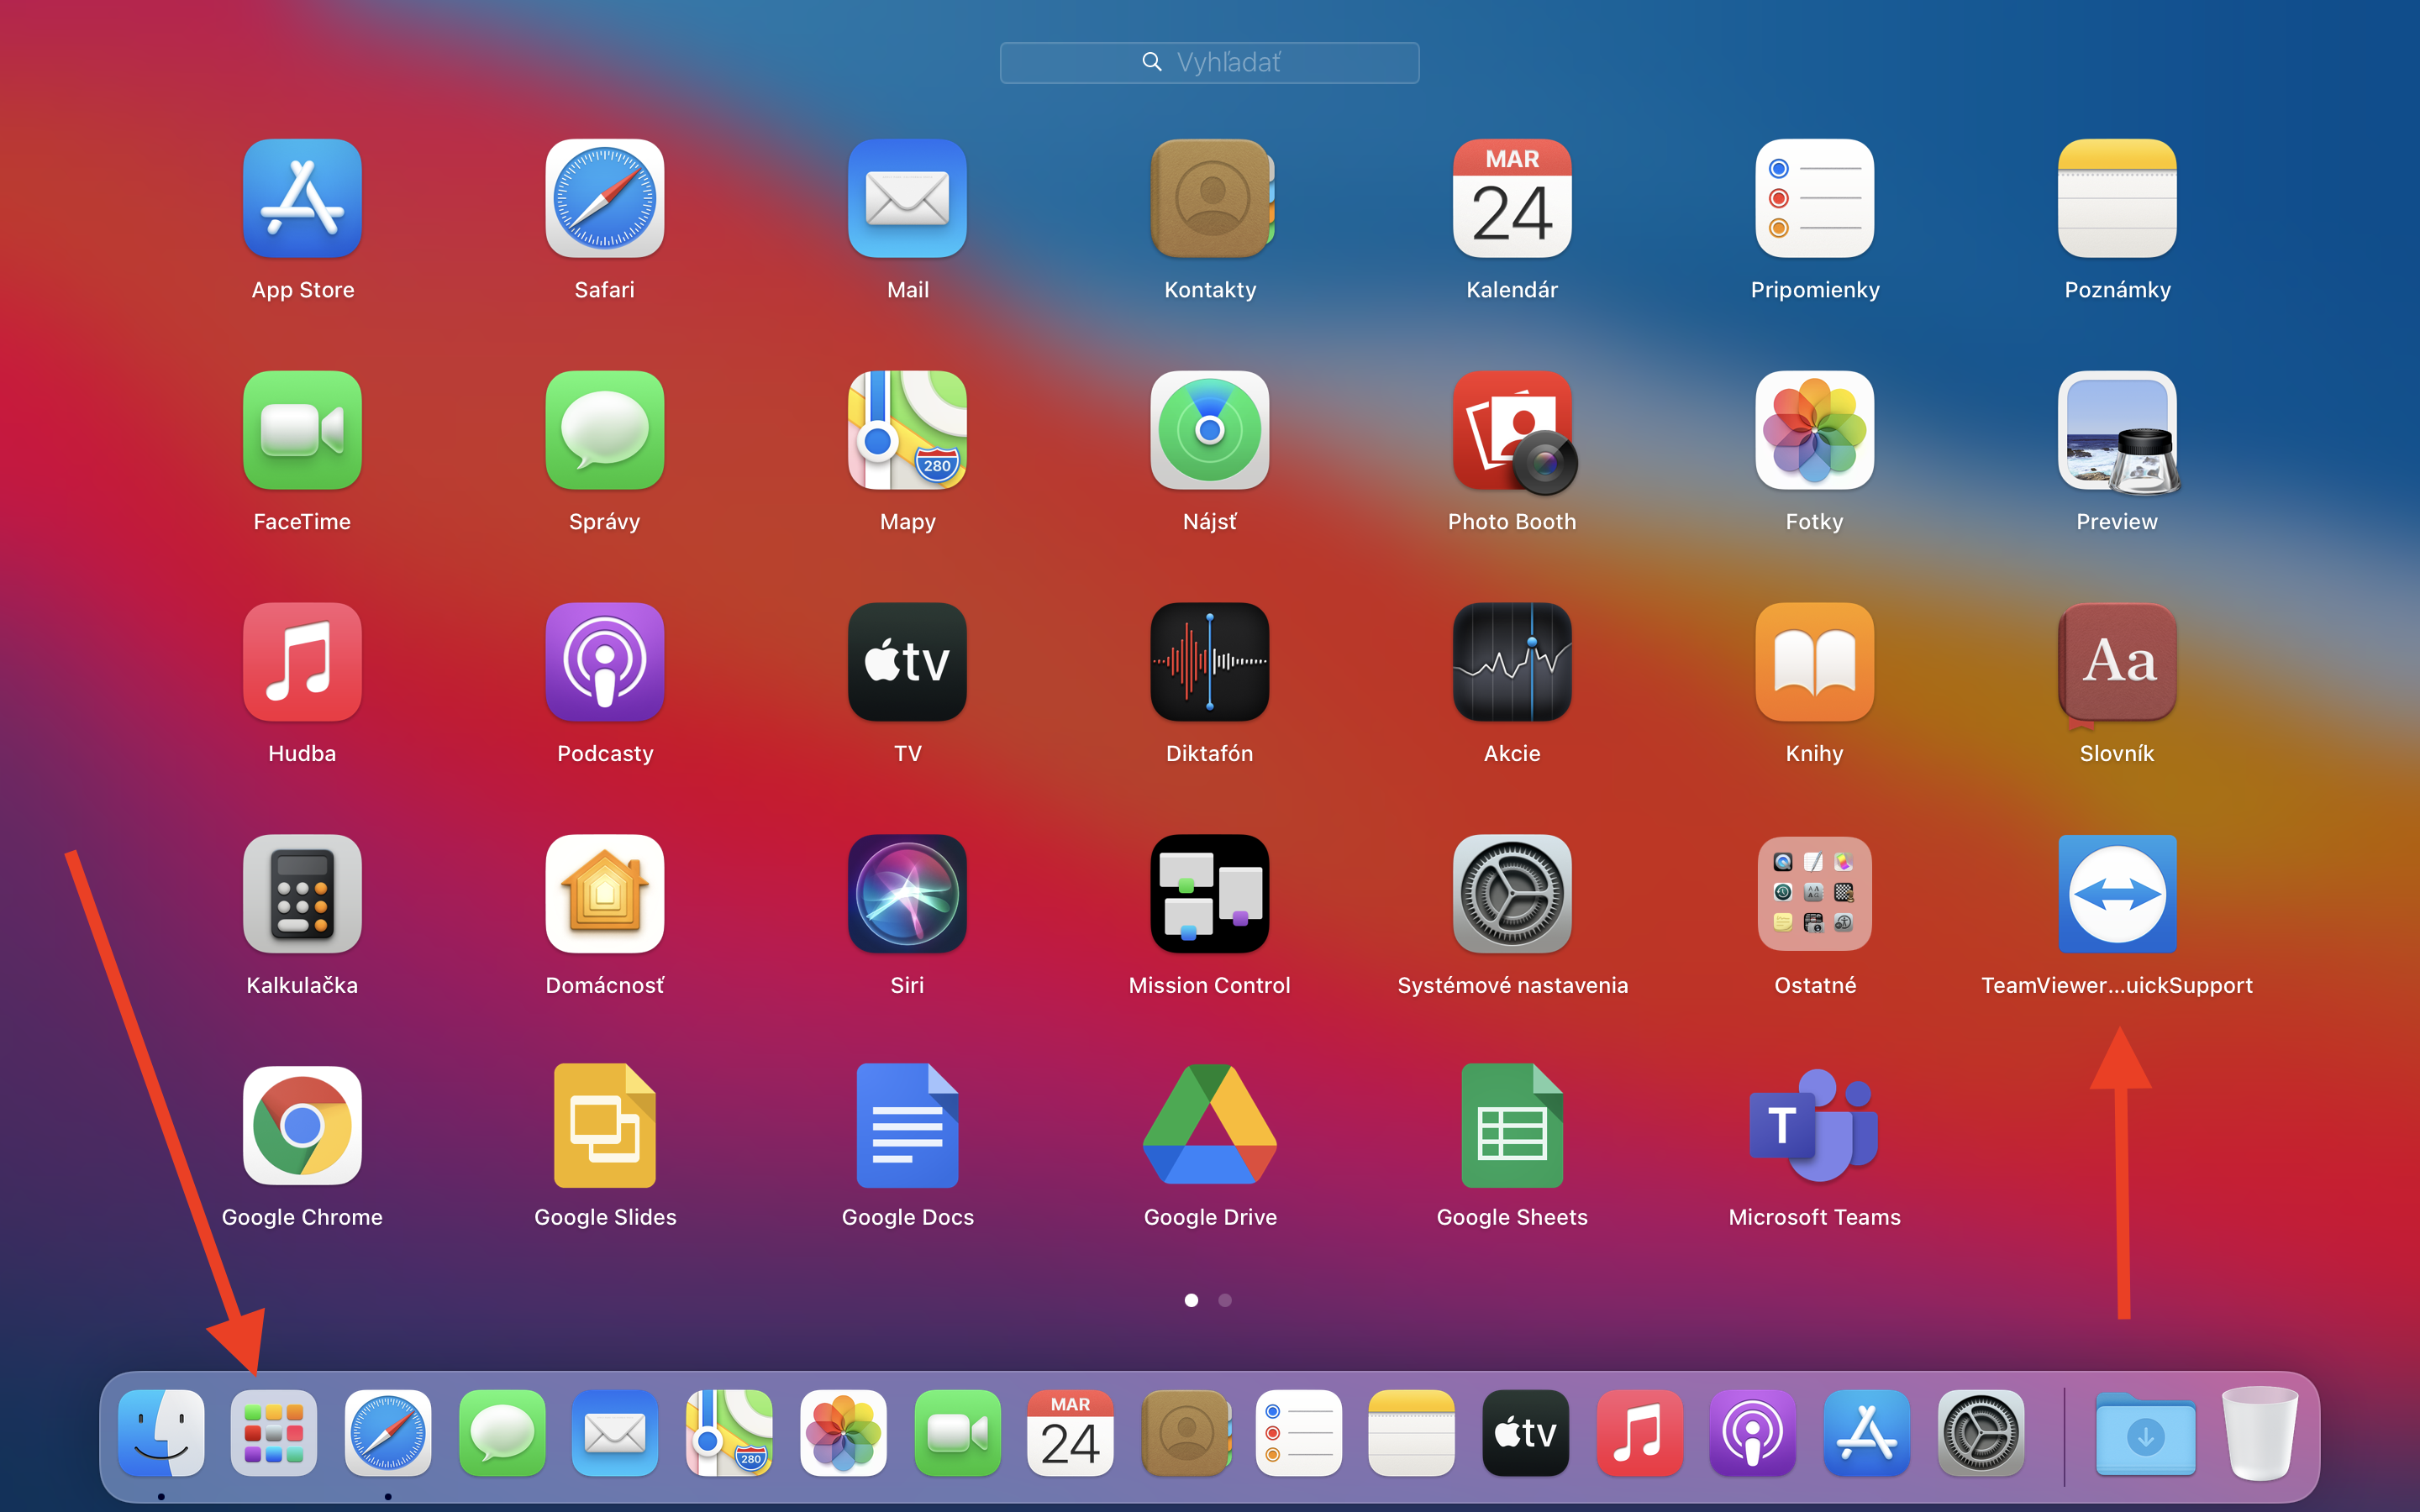Open Mission Control app

point(1210,895)
